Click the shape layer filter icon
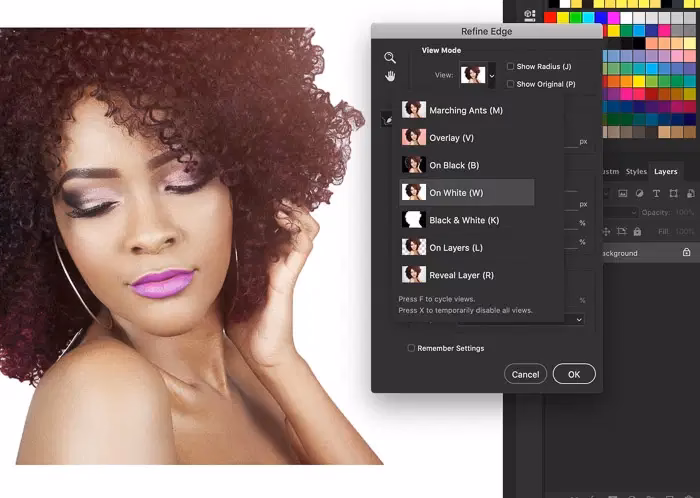The width and height of the screenshot is (700, 498). click(x=674, y=193)
